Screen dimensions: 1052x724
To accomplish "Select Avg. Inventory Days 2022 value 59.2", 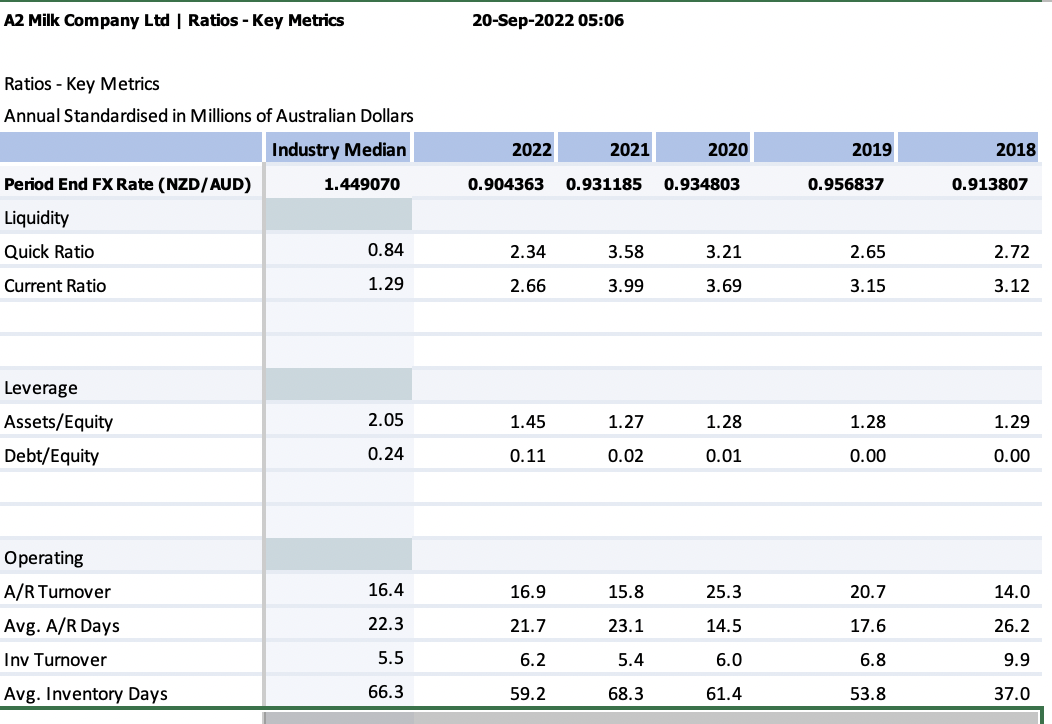I will (528, 694).
